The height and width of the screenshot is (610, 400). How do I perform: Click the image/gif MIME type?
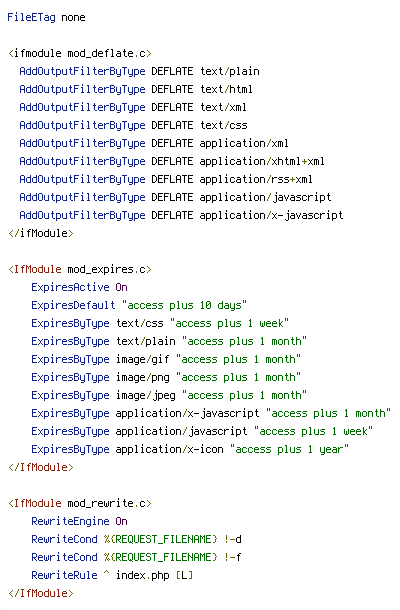[142, 359]
